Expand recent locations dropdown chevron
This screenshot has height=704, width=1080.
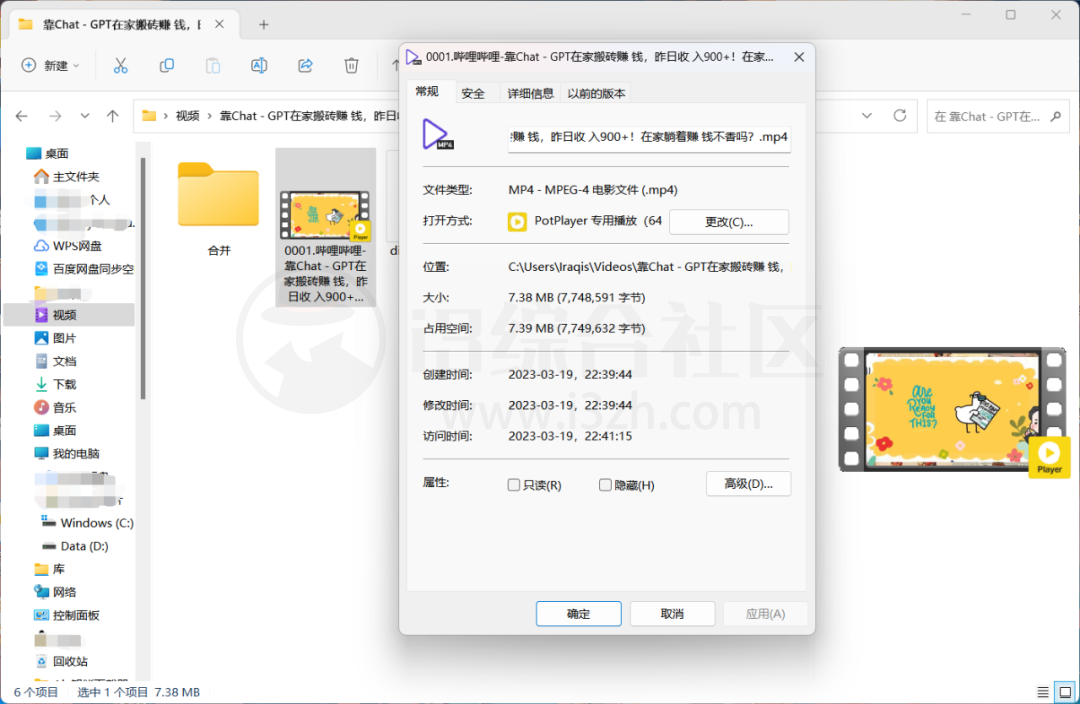(85, 116)
